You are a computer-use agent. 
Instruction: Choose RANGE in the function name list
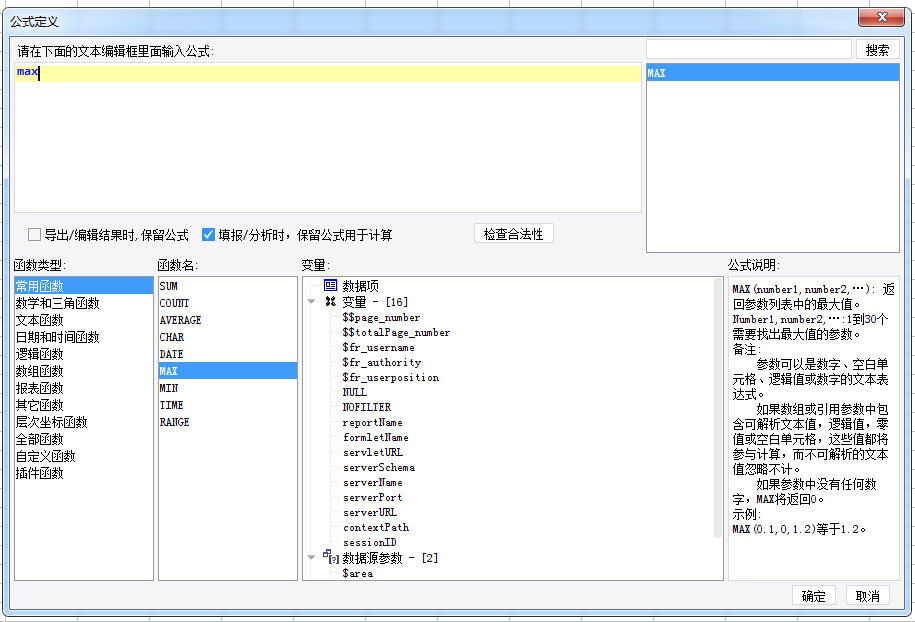[x=228, y=422]
